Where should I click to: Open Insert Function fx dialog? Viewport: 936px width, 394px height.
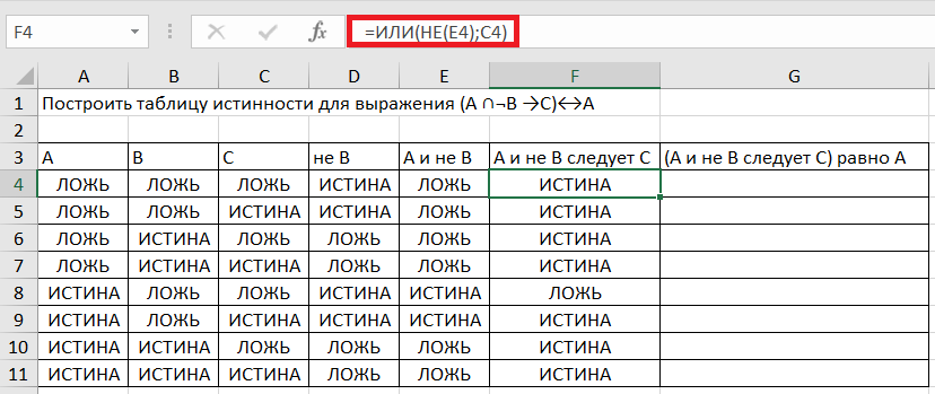(317, 32)
